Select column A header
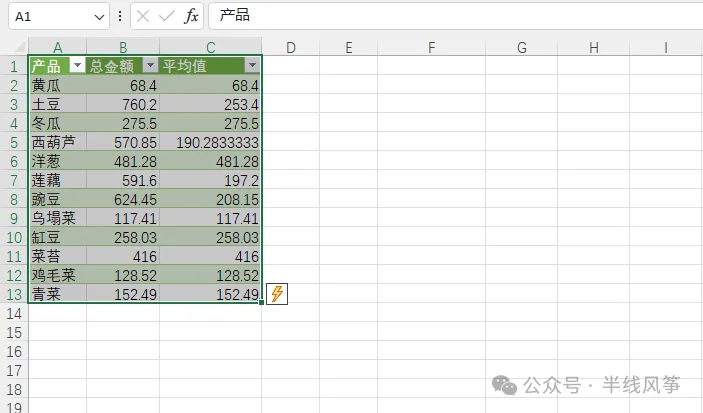 [57, 47]
